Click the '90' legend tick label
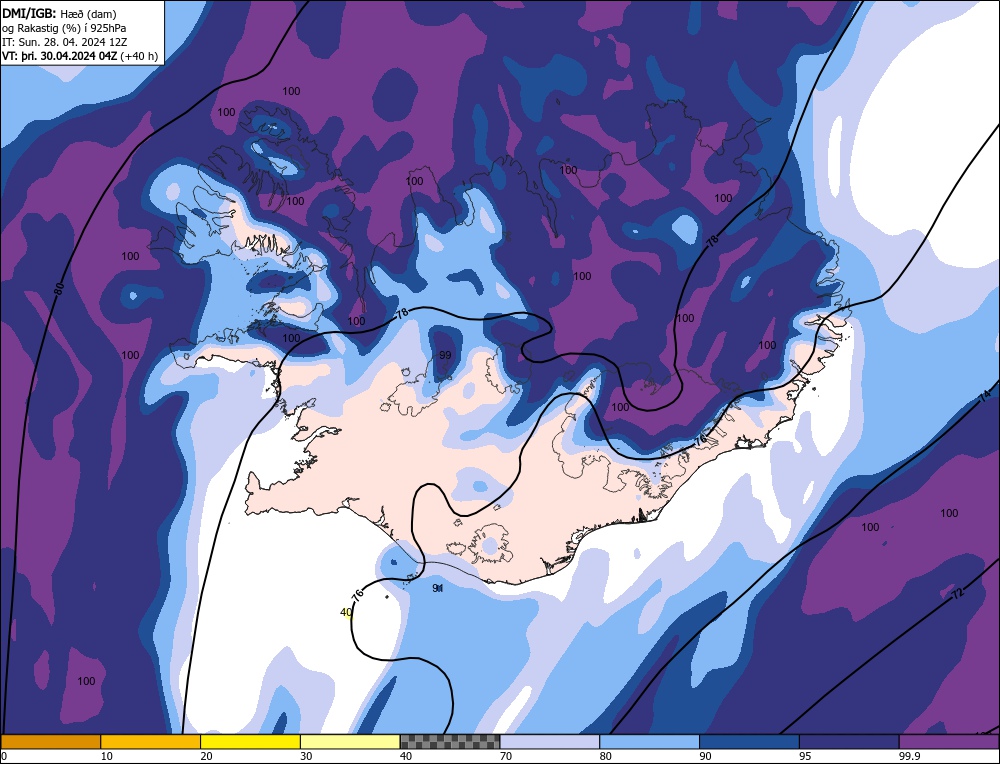The height and width of the screenshot is (764, 1000). (705, 756)
